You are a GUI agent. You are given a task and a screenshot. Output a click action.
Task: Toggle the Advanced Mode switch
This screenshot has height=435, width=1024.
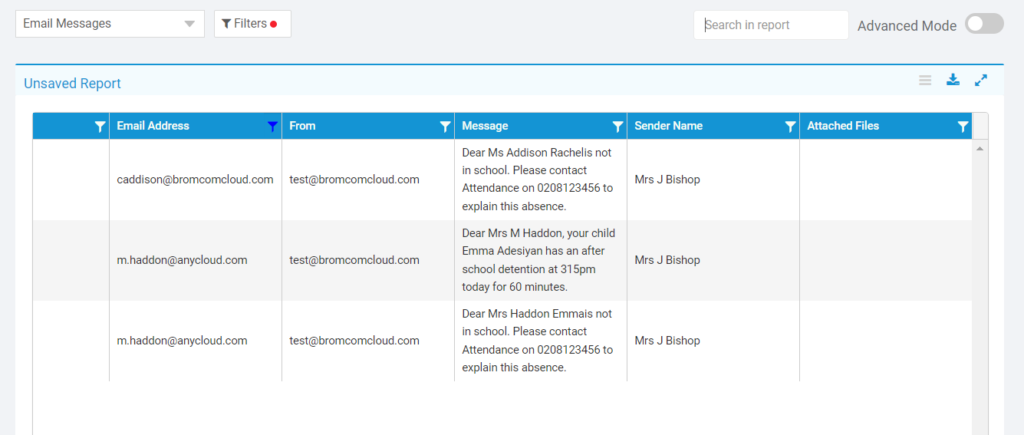tap(984, 24)
